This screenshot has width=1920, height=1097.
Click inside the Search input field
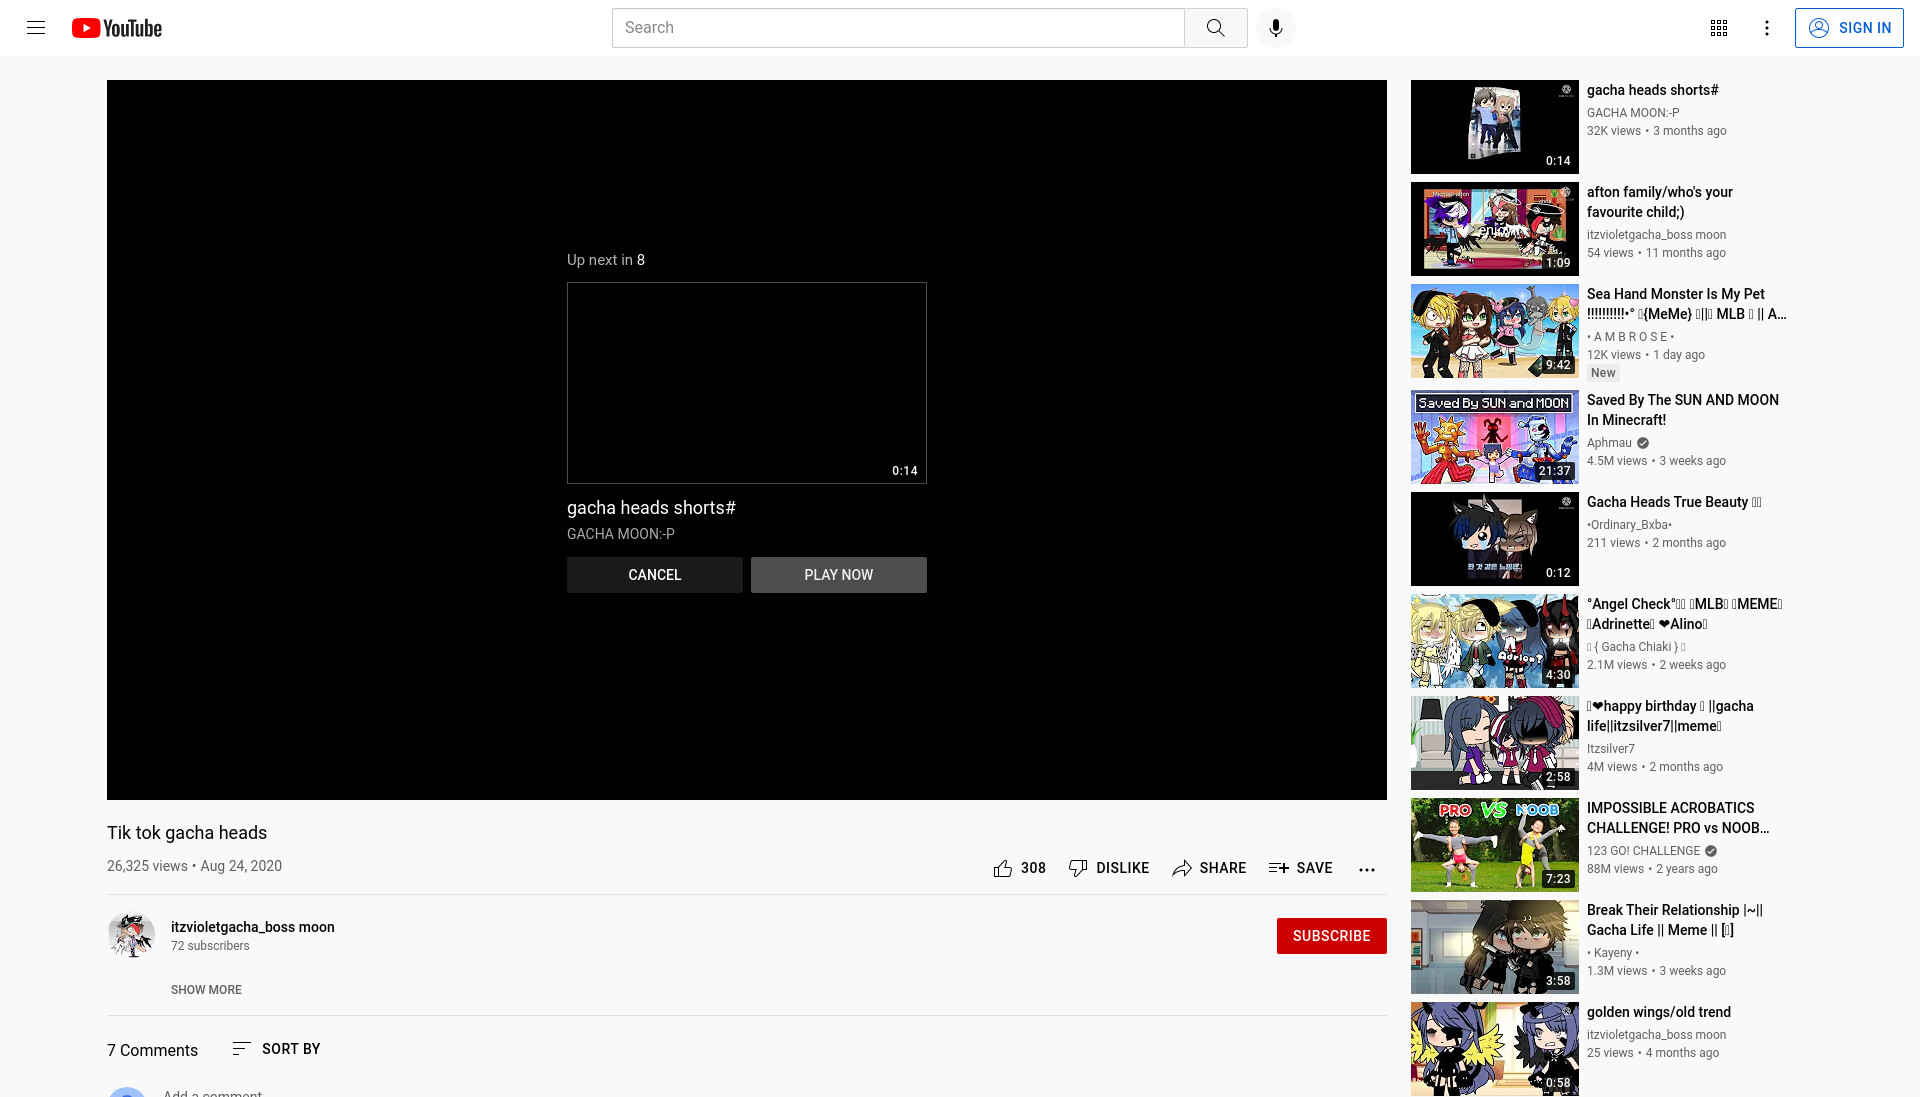point(898,28)
